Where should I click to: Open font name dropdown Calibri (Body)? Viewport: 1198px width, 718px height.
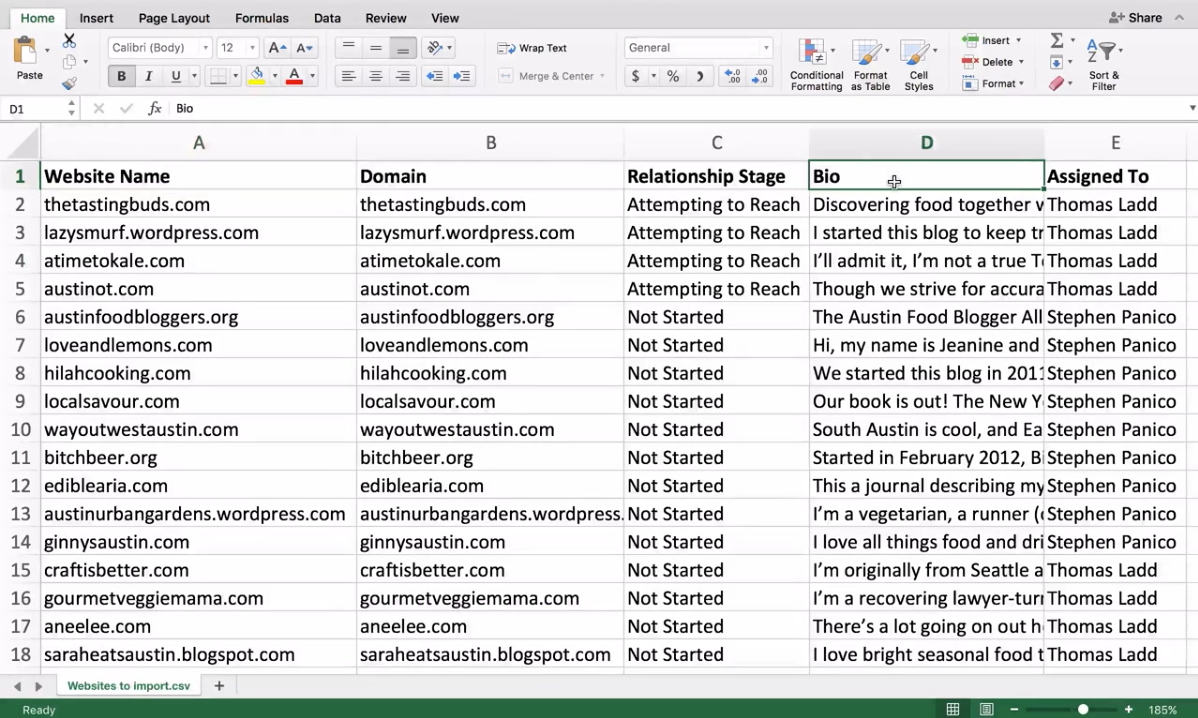205,47
